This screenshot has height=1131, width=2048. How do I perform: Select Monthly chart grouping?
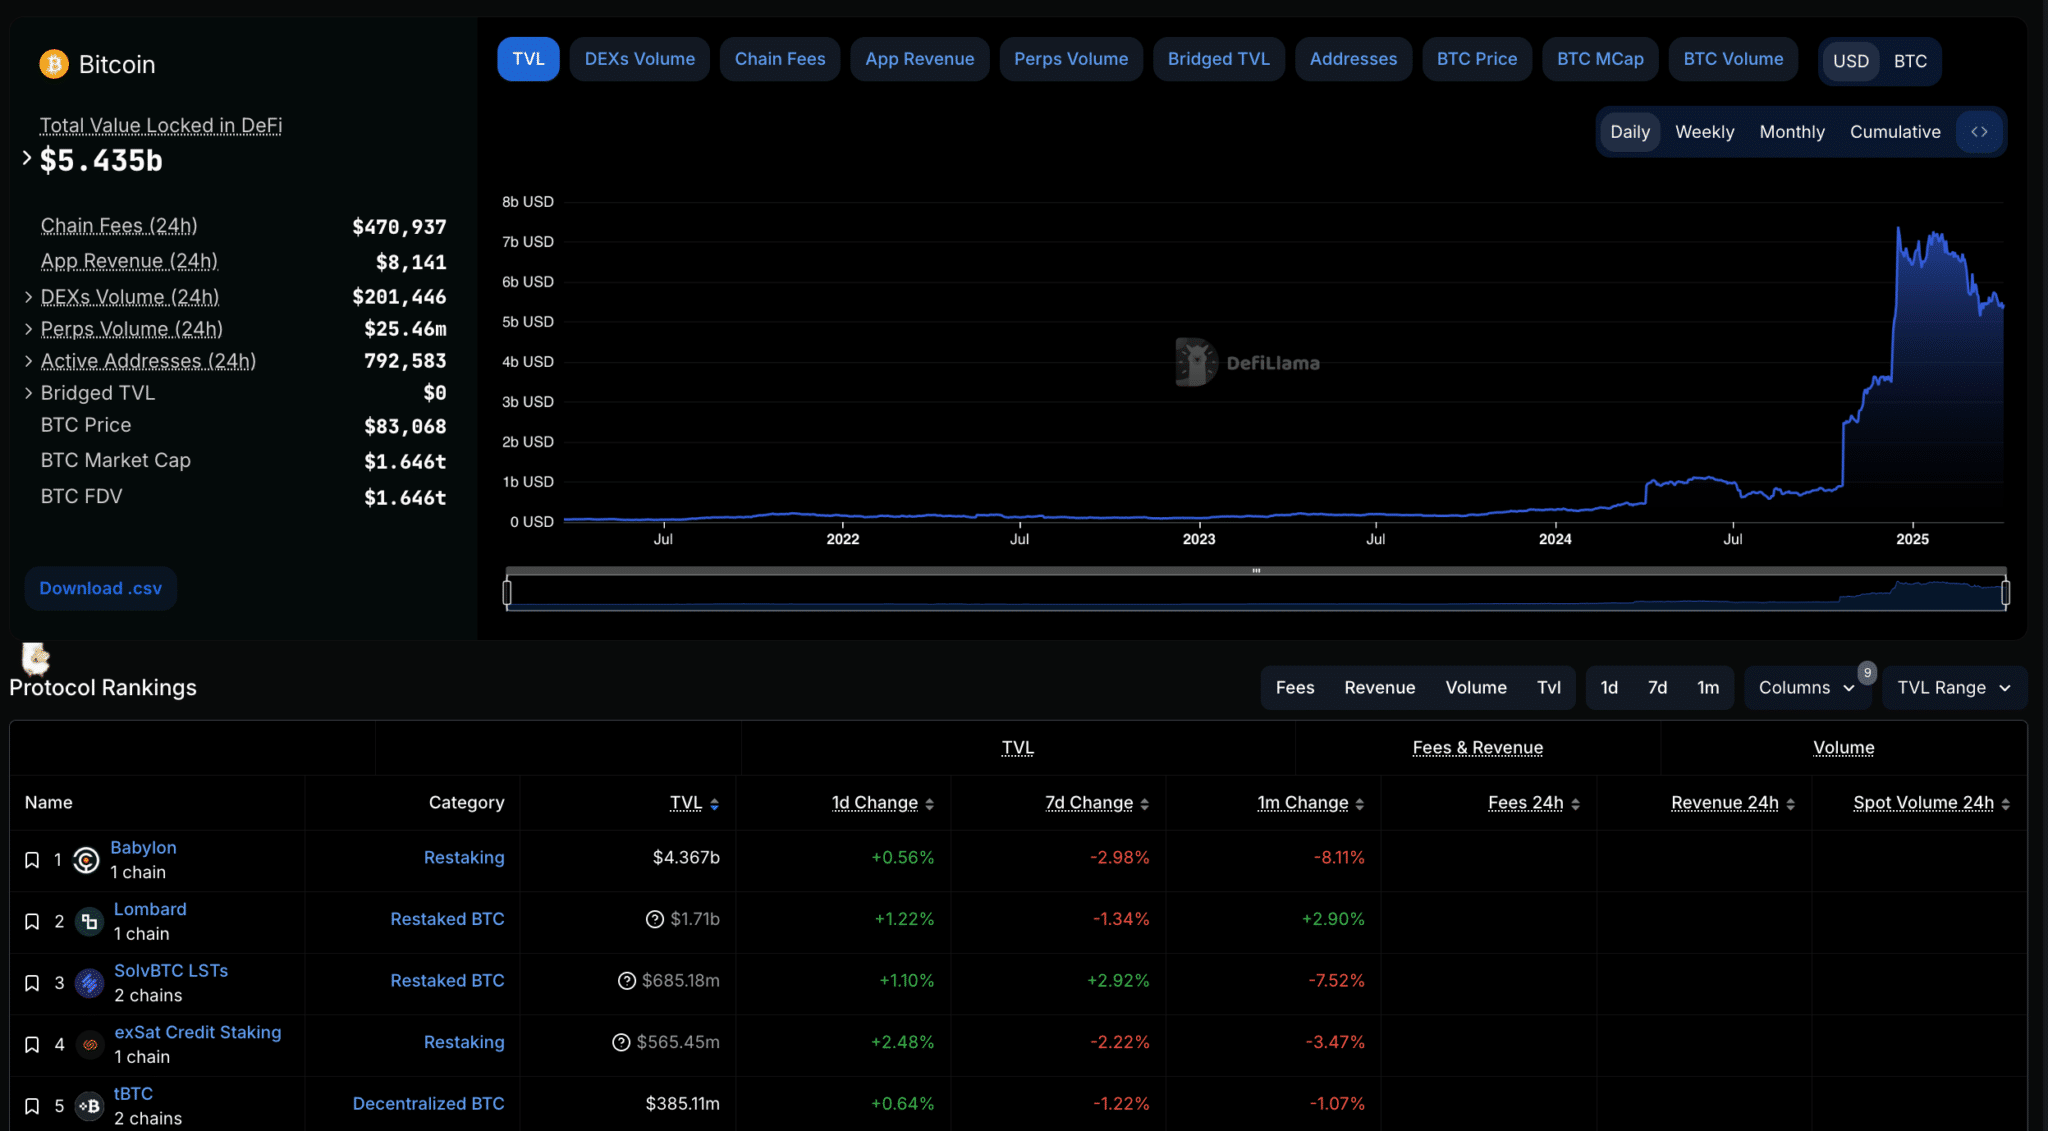point(1791,132)
